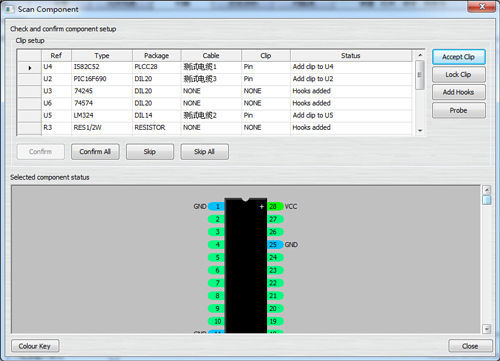Click the clip setup table scrollbar thumb
Viewport: 500px width, 361px height.
point(420,75)
